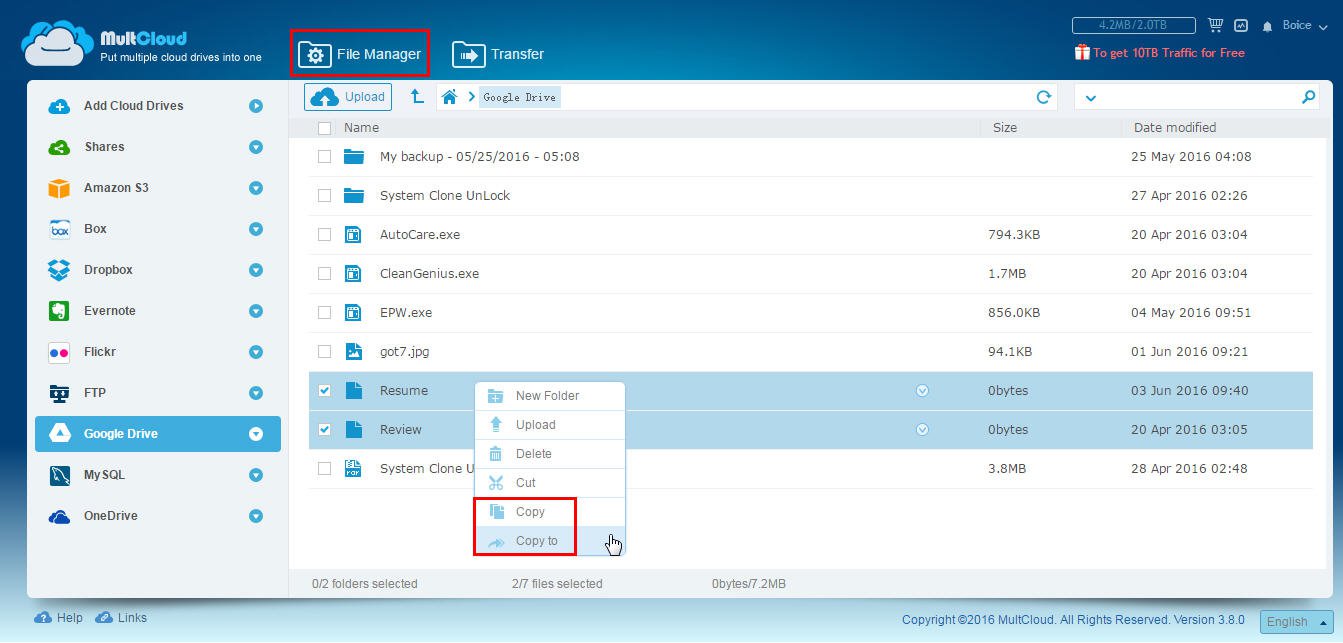Viewport: 1343px width, 643px height.
Task: Click the got7.jpg image file icon
Action: [353, 351]
